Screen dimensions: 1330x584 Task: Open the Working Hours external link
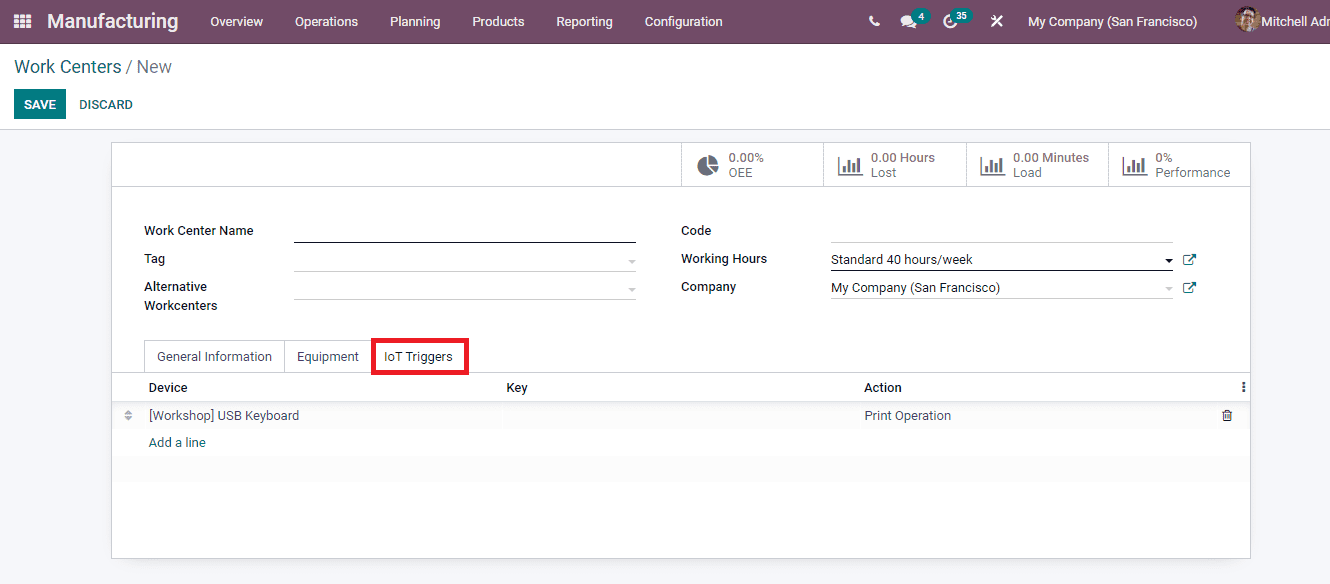click(1189, 259)
